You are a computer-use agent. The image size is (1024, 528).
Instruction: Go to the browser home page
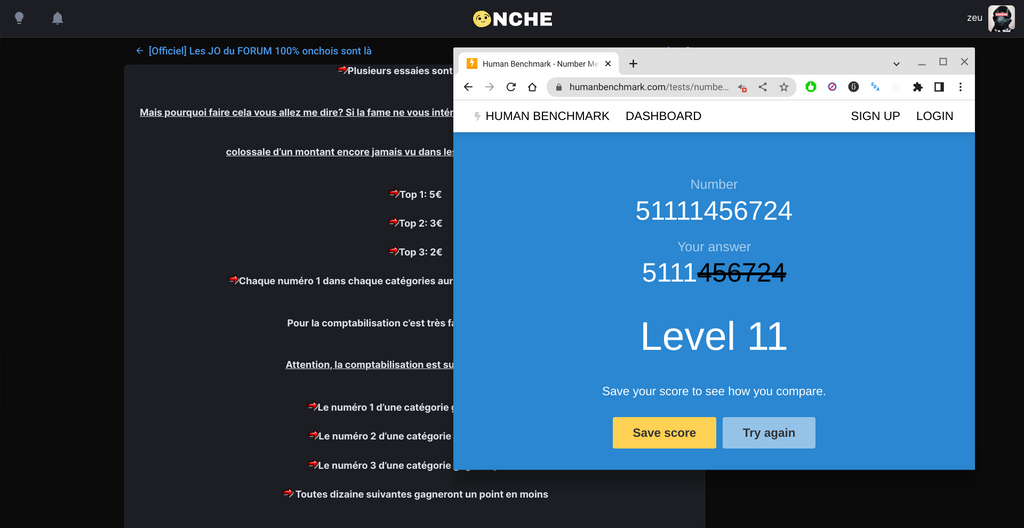pos(532,87)
